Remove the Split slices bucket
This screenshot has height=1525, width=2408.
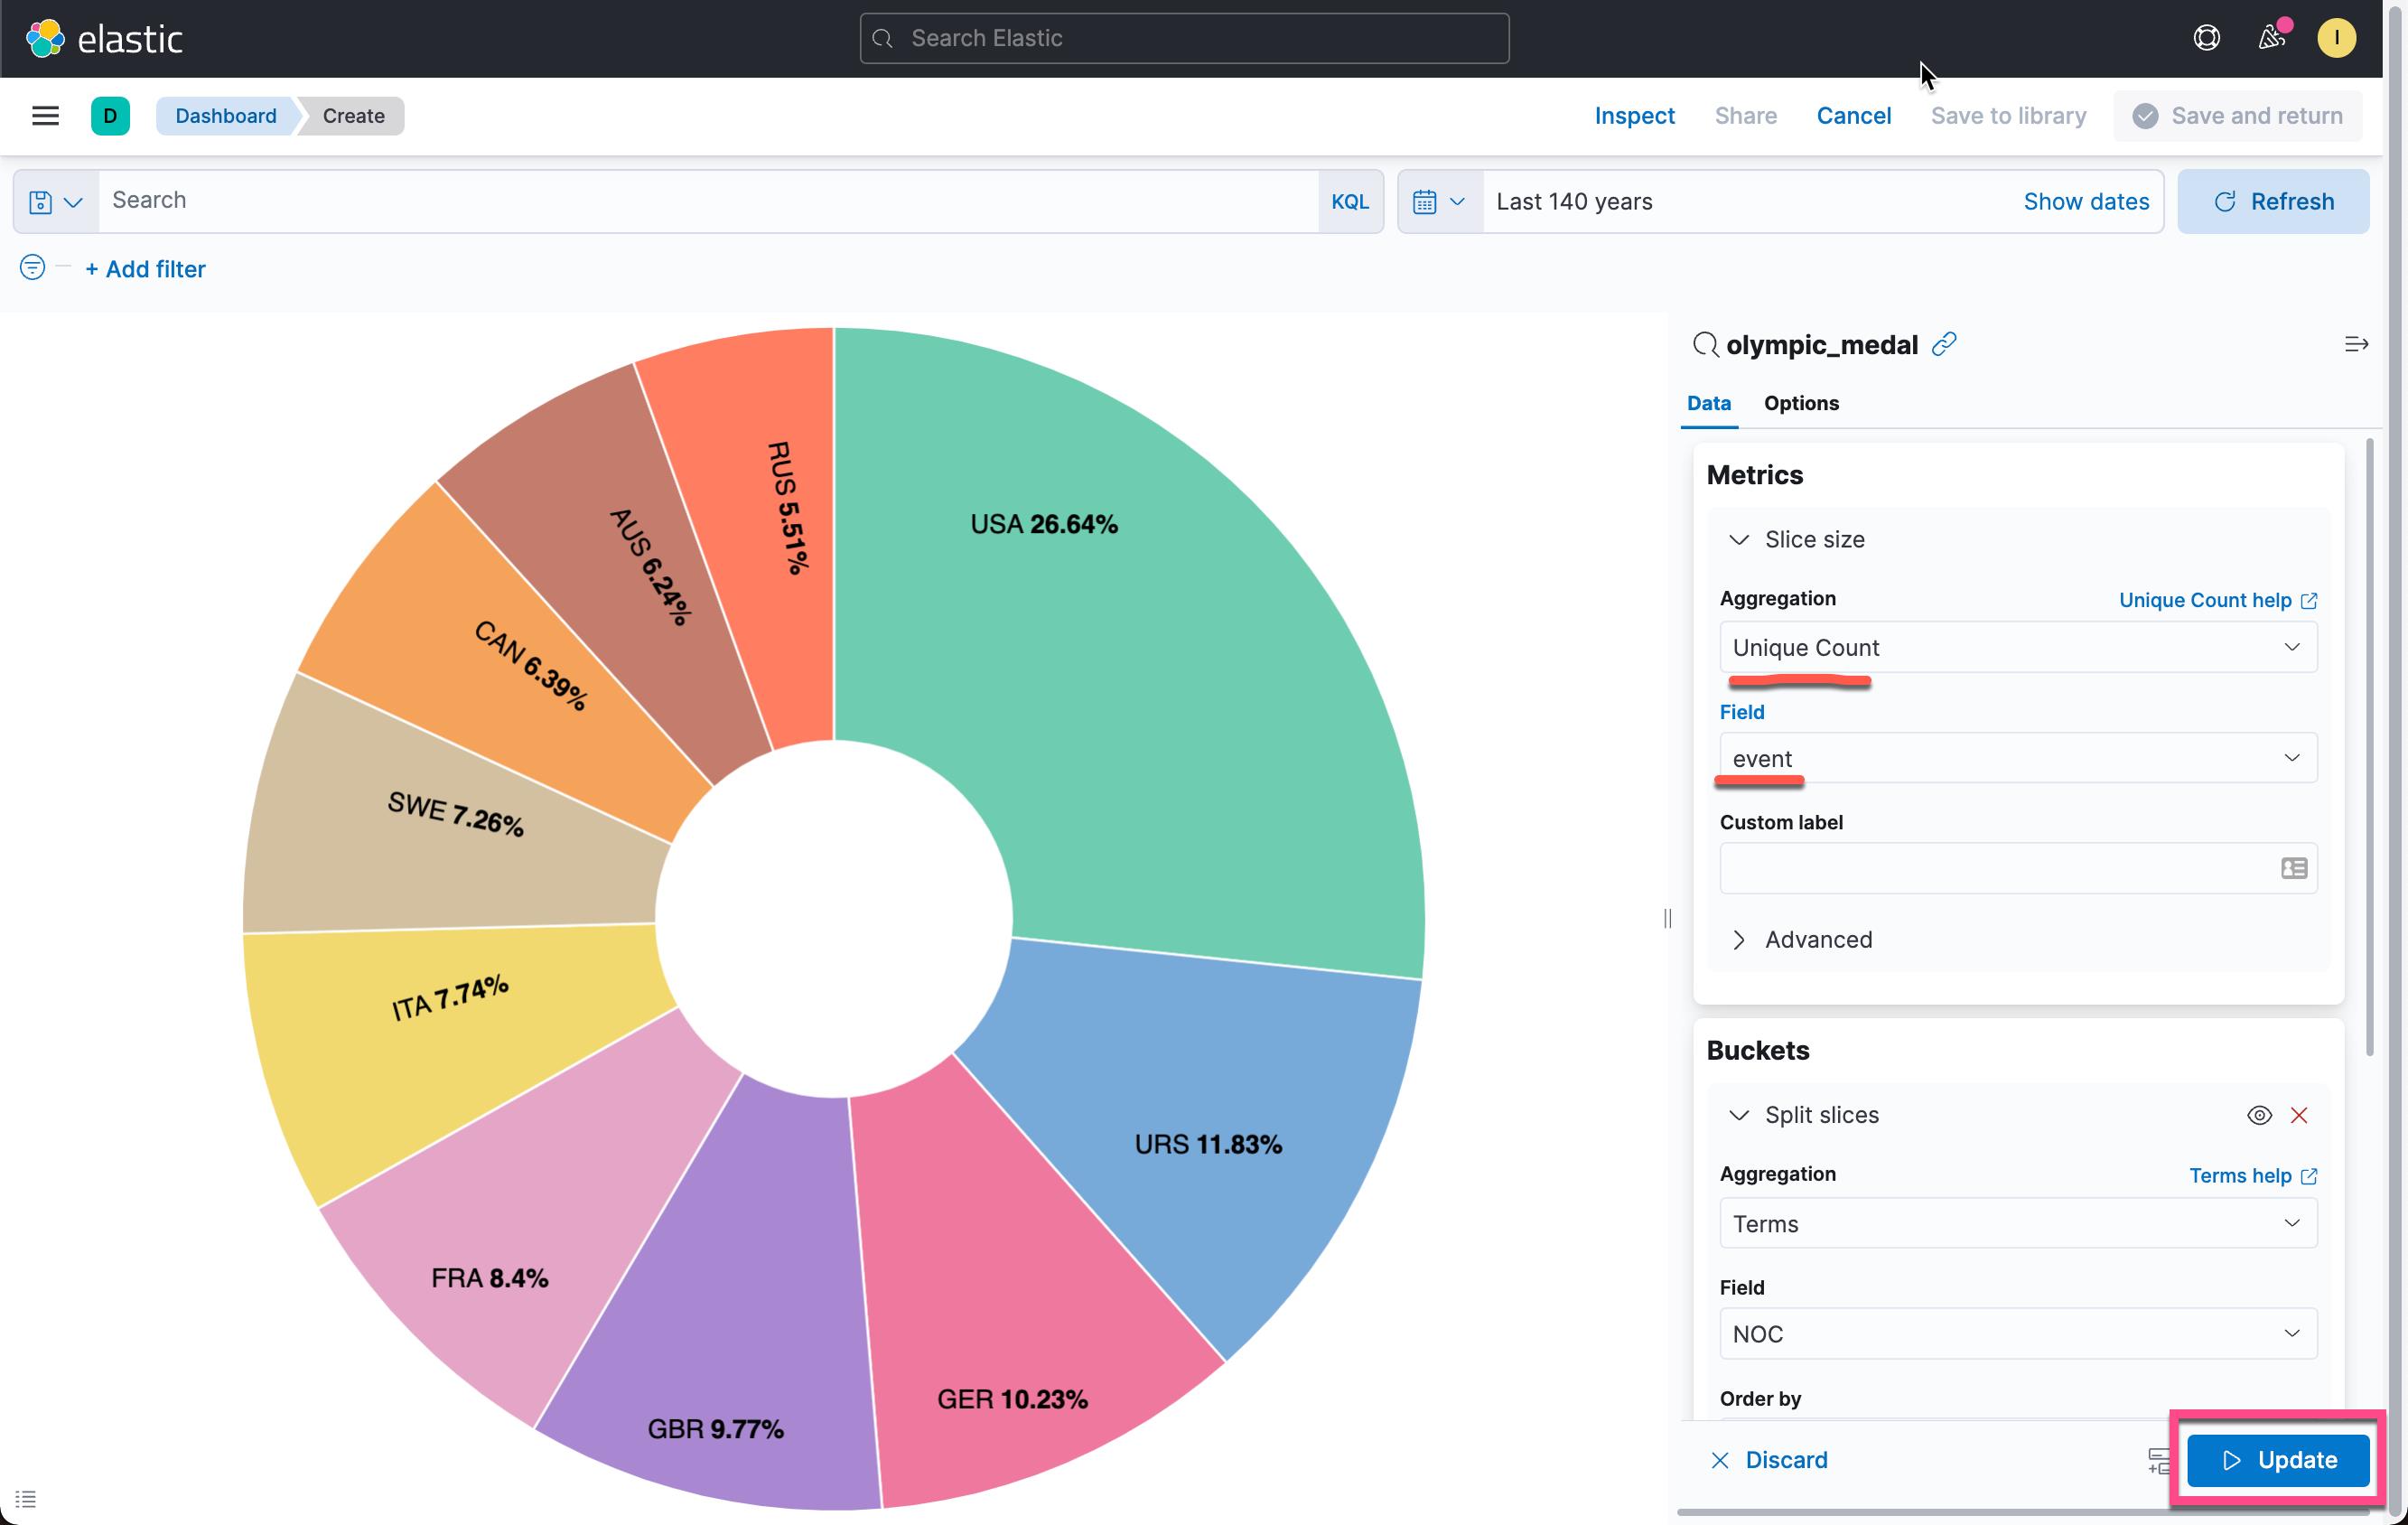[2299, 1115]
